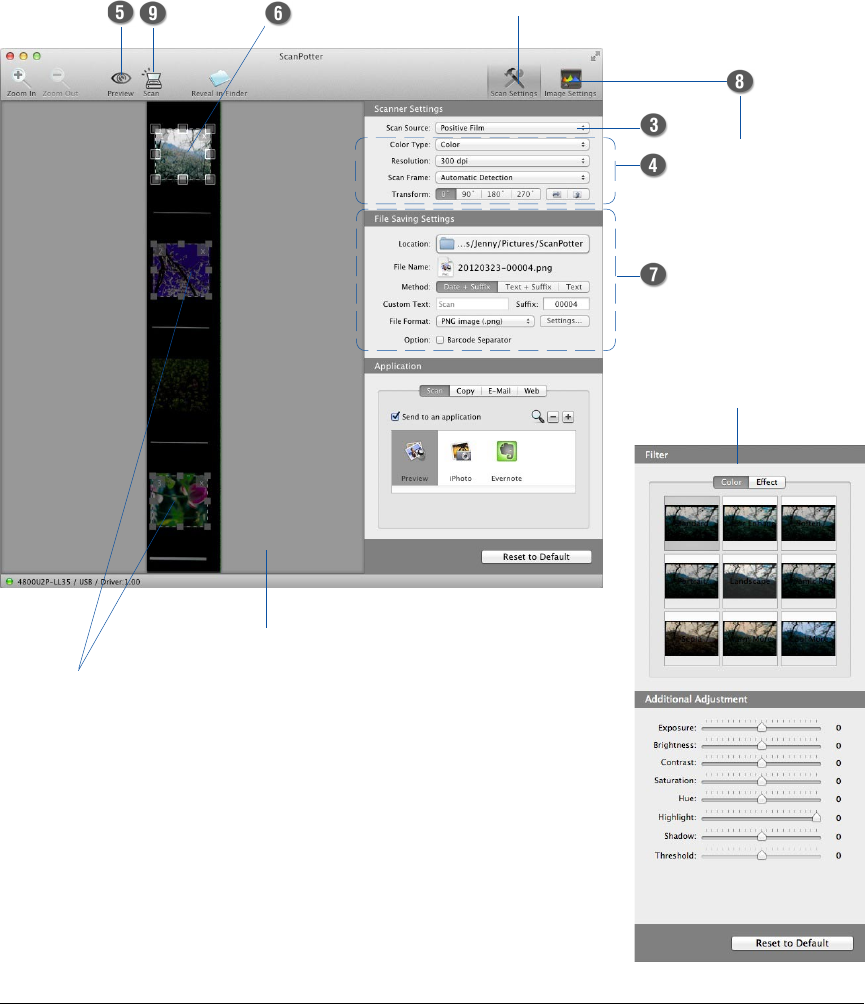Switch to the Effect filter tab
Viewport: 865px width, 1004px height.
pos(767,482)
